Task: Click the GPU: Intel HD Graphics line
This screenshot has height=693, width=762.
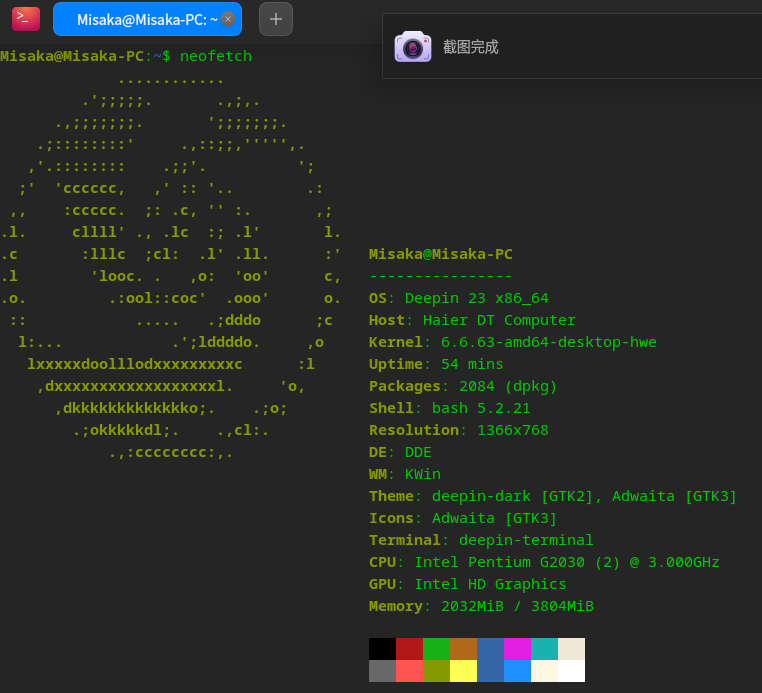Action: click(468, 584)
